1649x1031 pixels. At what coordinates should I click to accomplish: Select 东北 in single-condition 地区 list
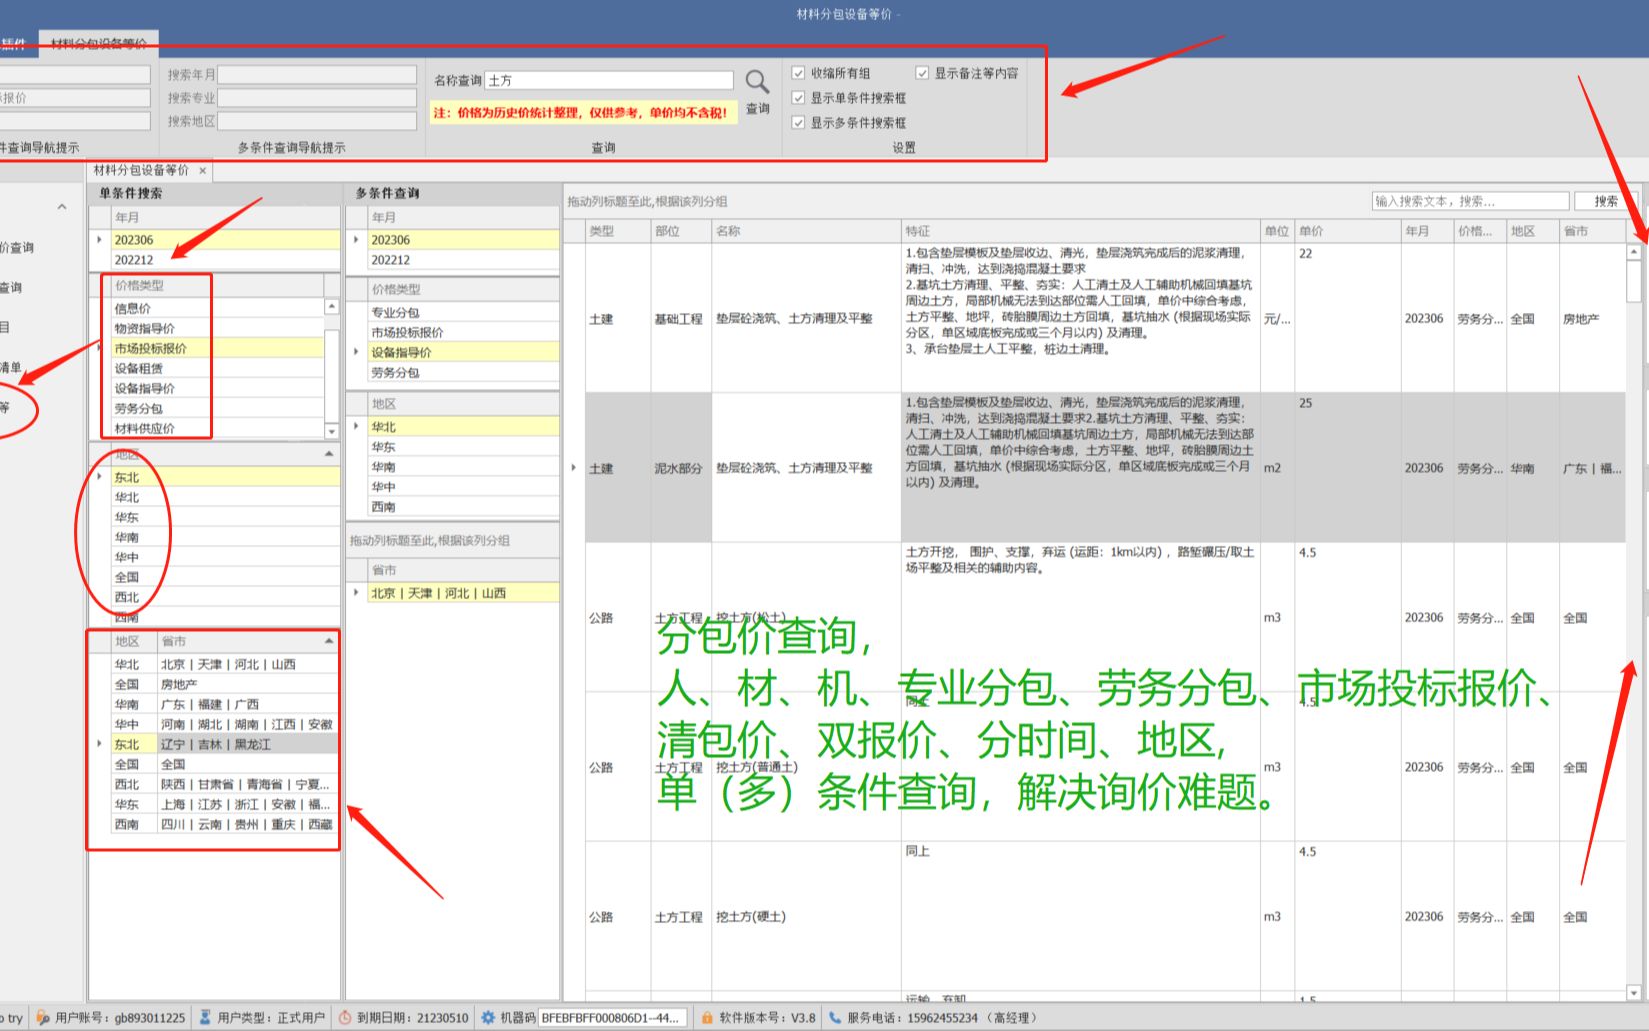pyautogui.click(x=226, y=478)
